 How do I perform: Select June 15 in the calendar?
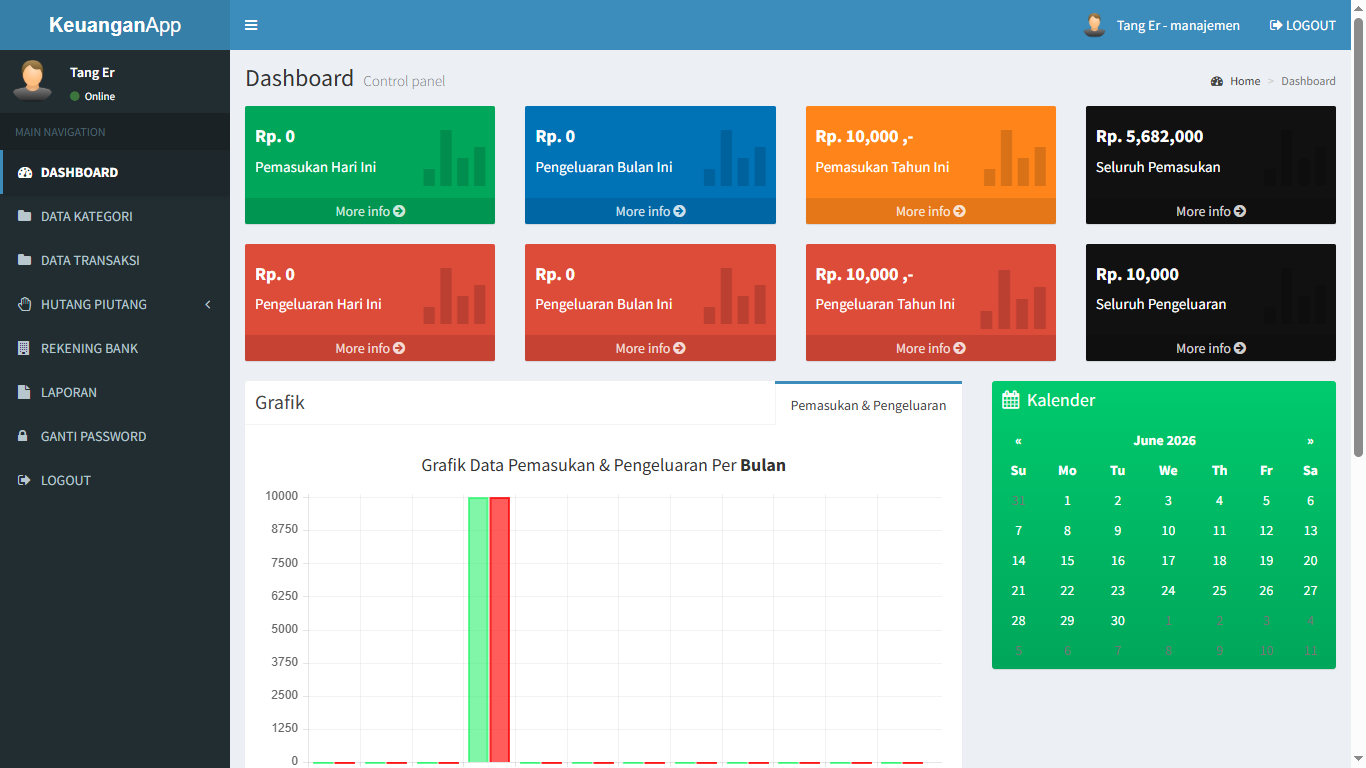point(1067,561)
